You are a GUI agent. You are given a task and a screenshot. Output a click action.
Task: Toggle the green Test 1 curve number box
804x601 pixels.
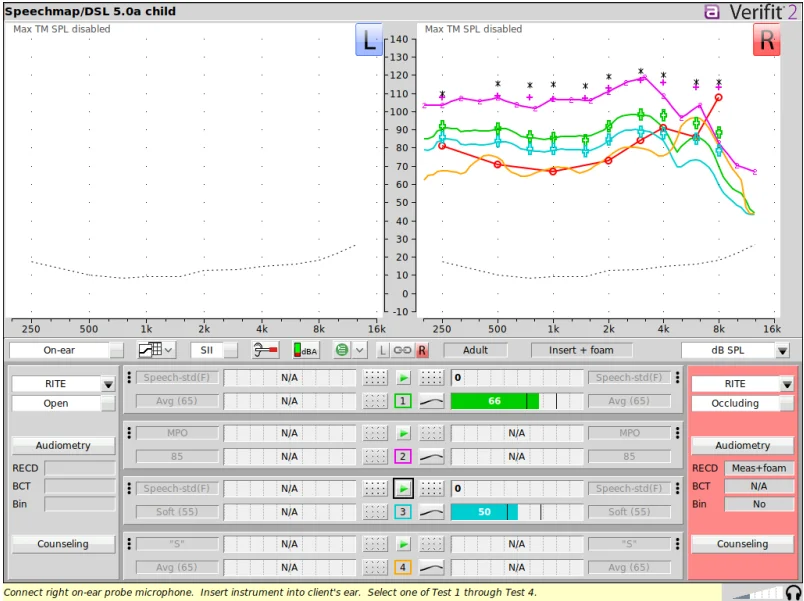tap(403, 402)
